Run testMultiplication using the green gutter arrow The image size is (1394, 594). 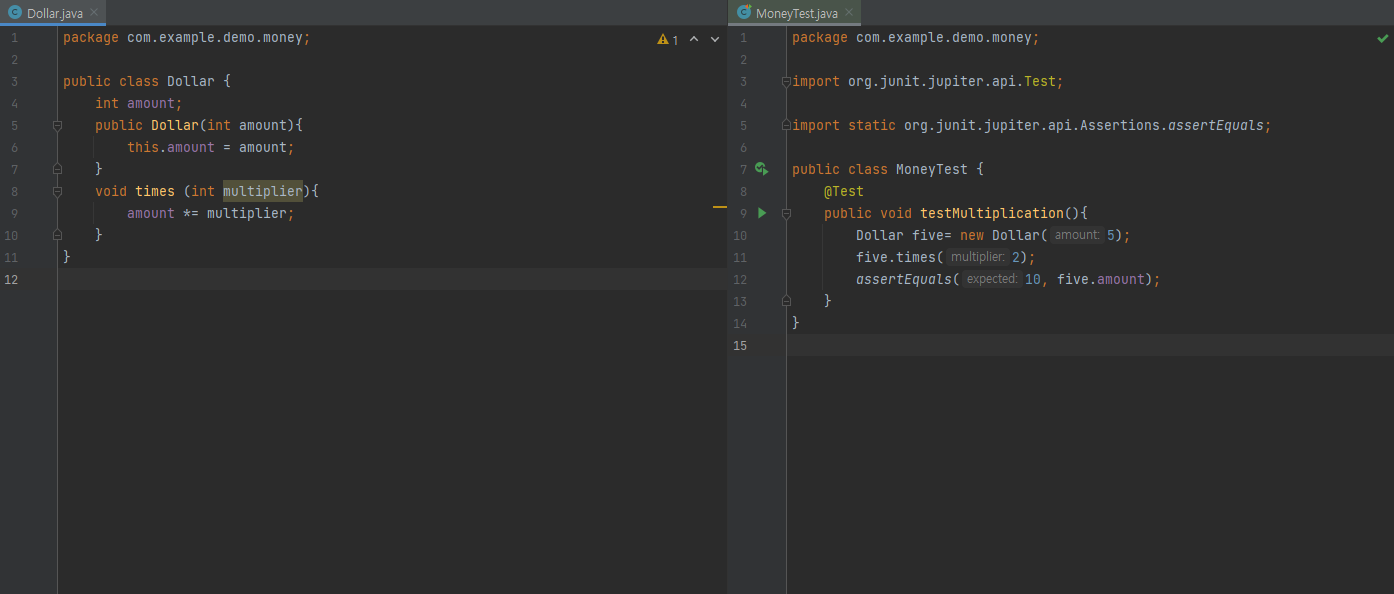(762, 213)
